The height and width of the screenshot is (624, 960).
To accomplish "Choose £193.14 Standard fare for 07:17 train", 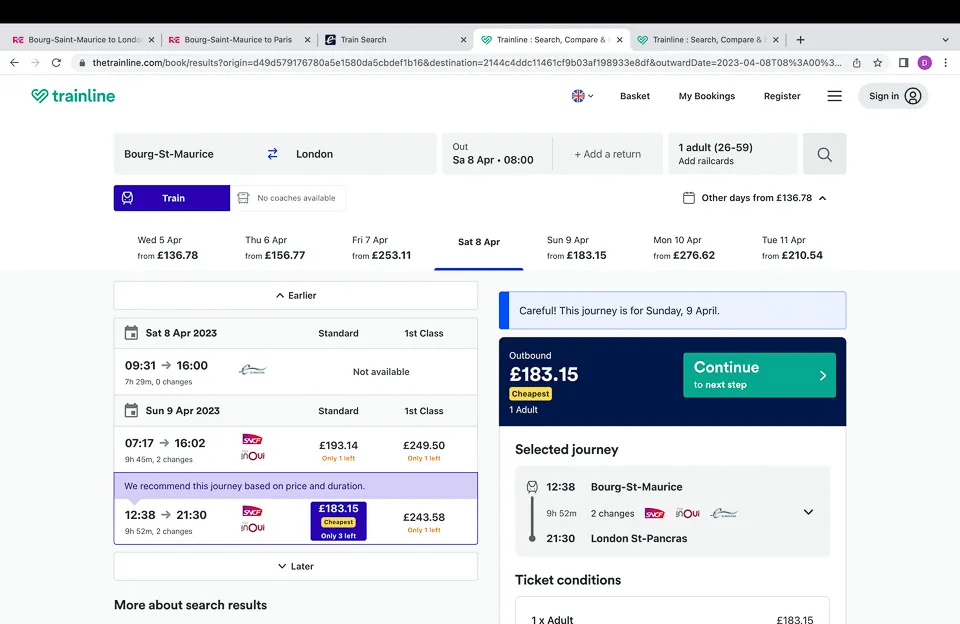I will click(339, 449).
